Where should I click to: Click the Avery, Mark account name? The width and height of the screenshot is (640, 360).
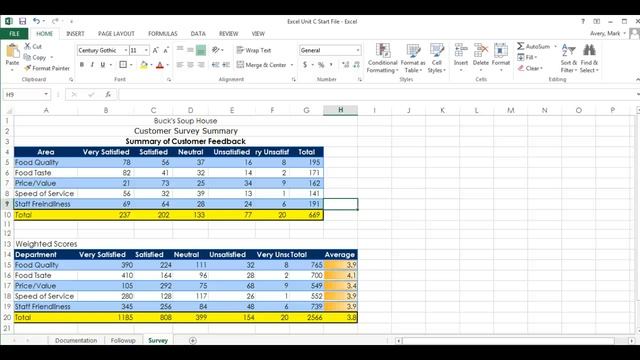pyautogui.click(x=605, y=33)
